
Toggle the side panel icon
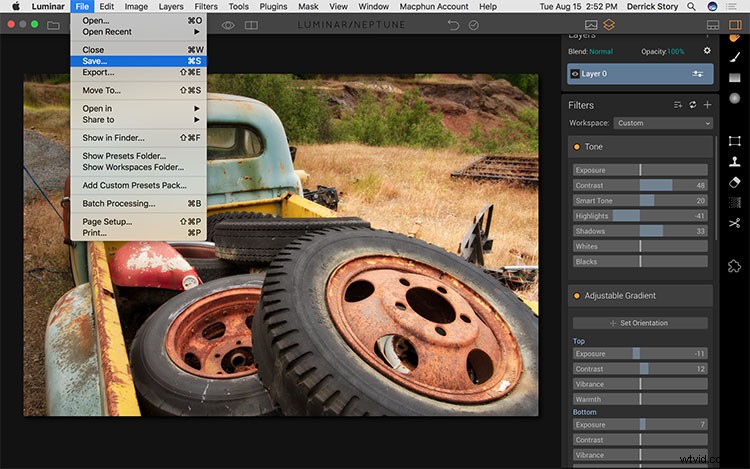pos(735,25)
